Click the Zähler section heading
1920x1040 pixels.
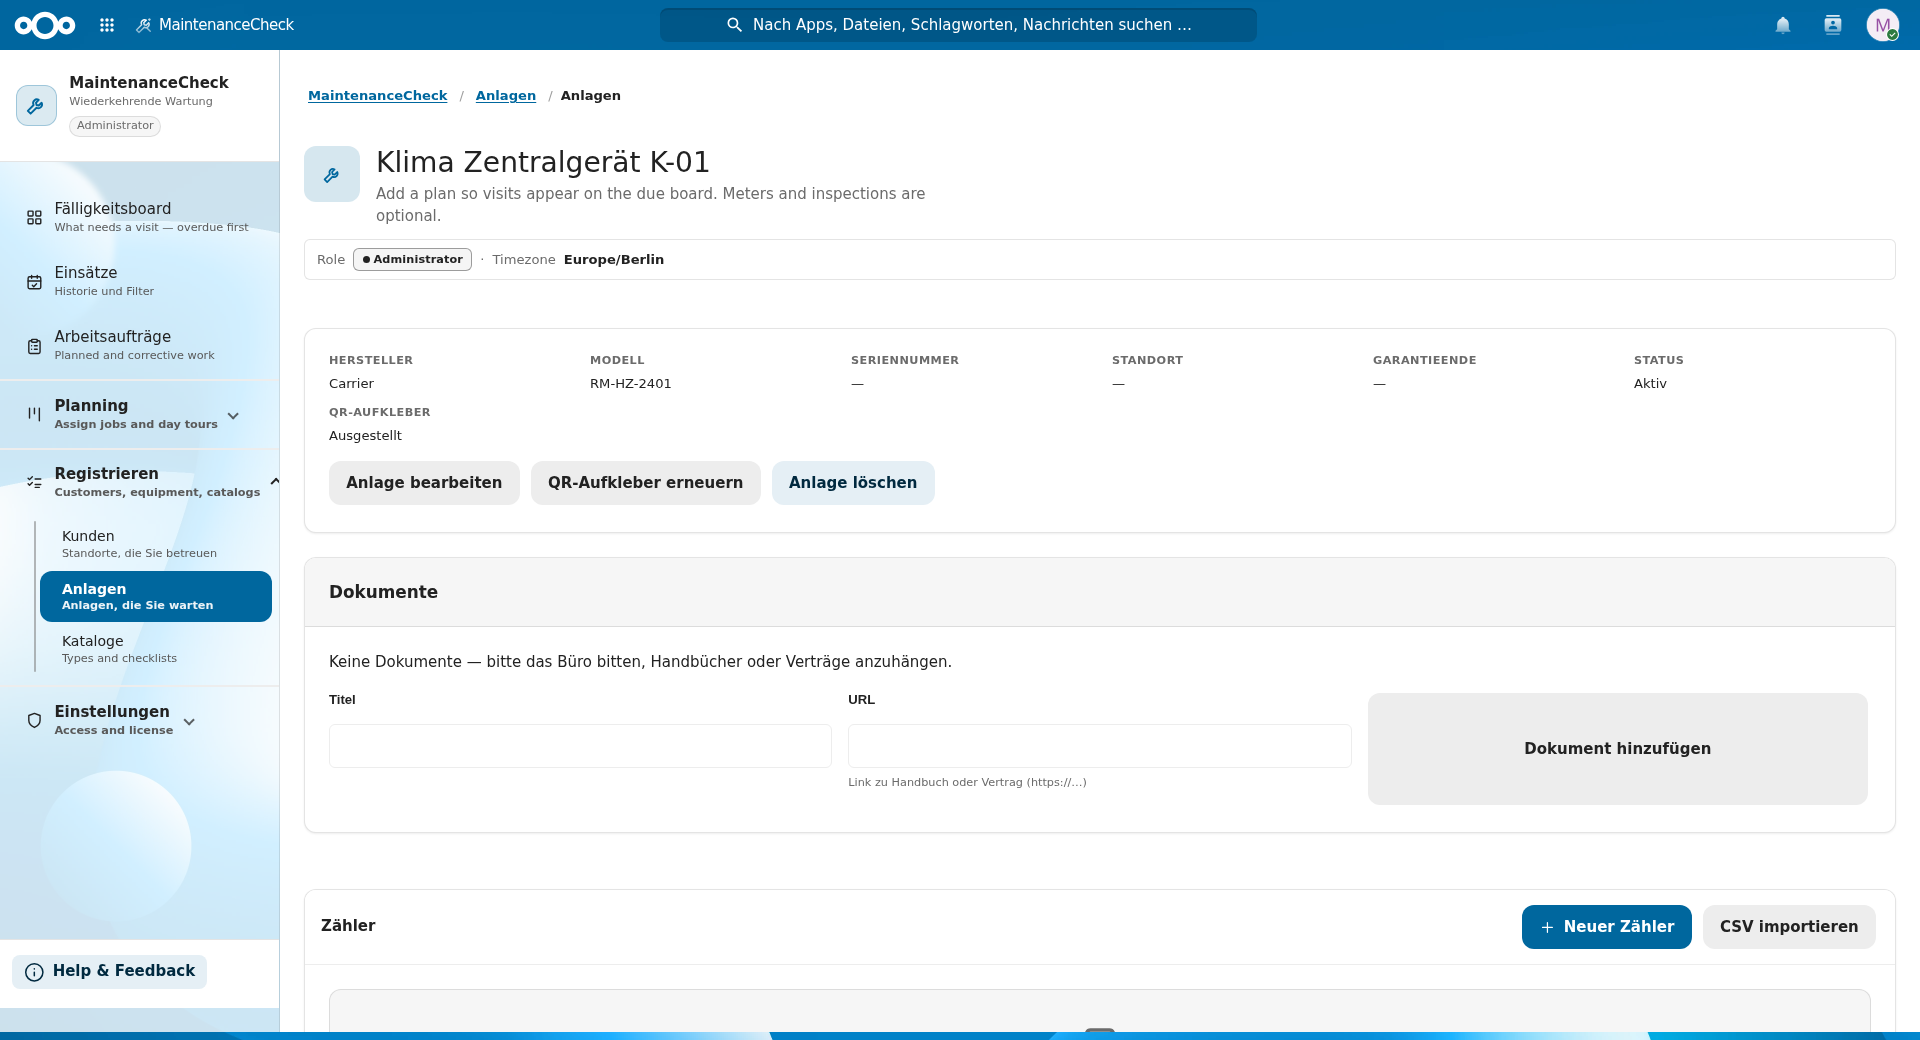tap(348, 926)
